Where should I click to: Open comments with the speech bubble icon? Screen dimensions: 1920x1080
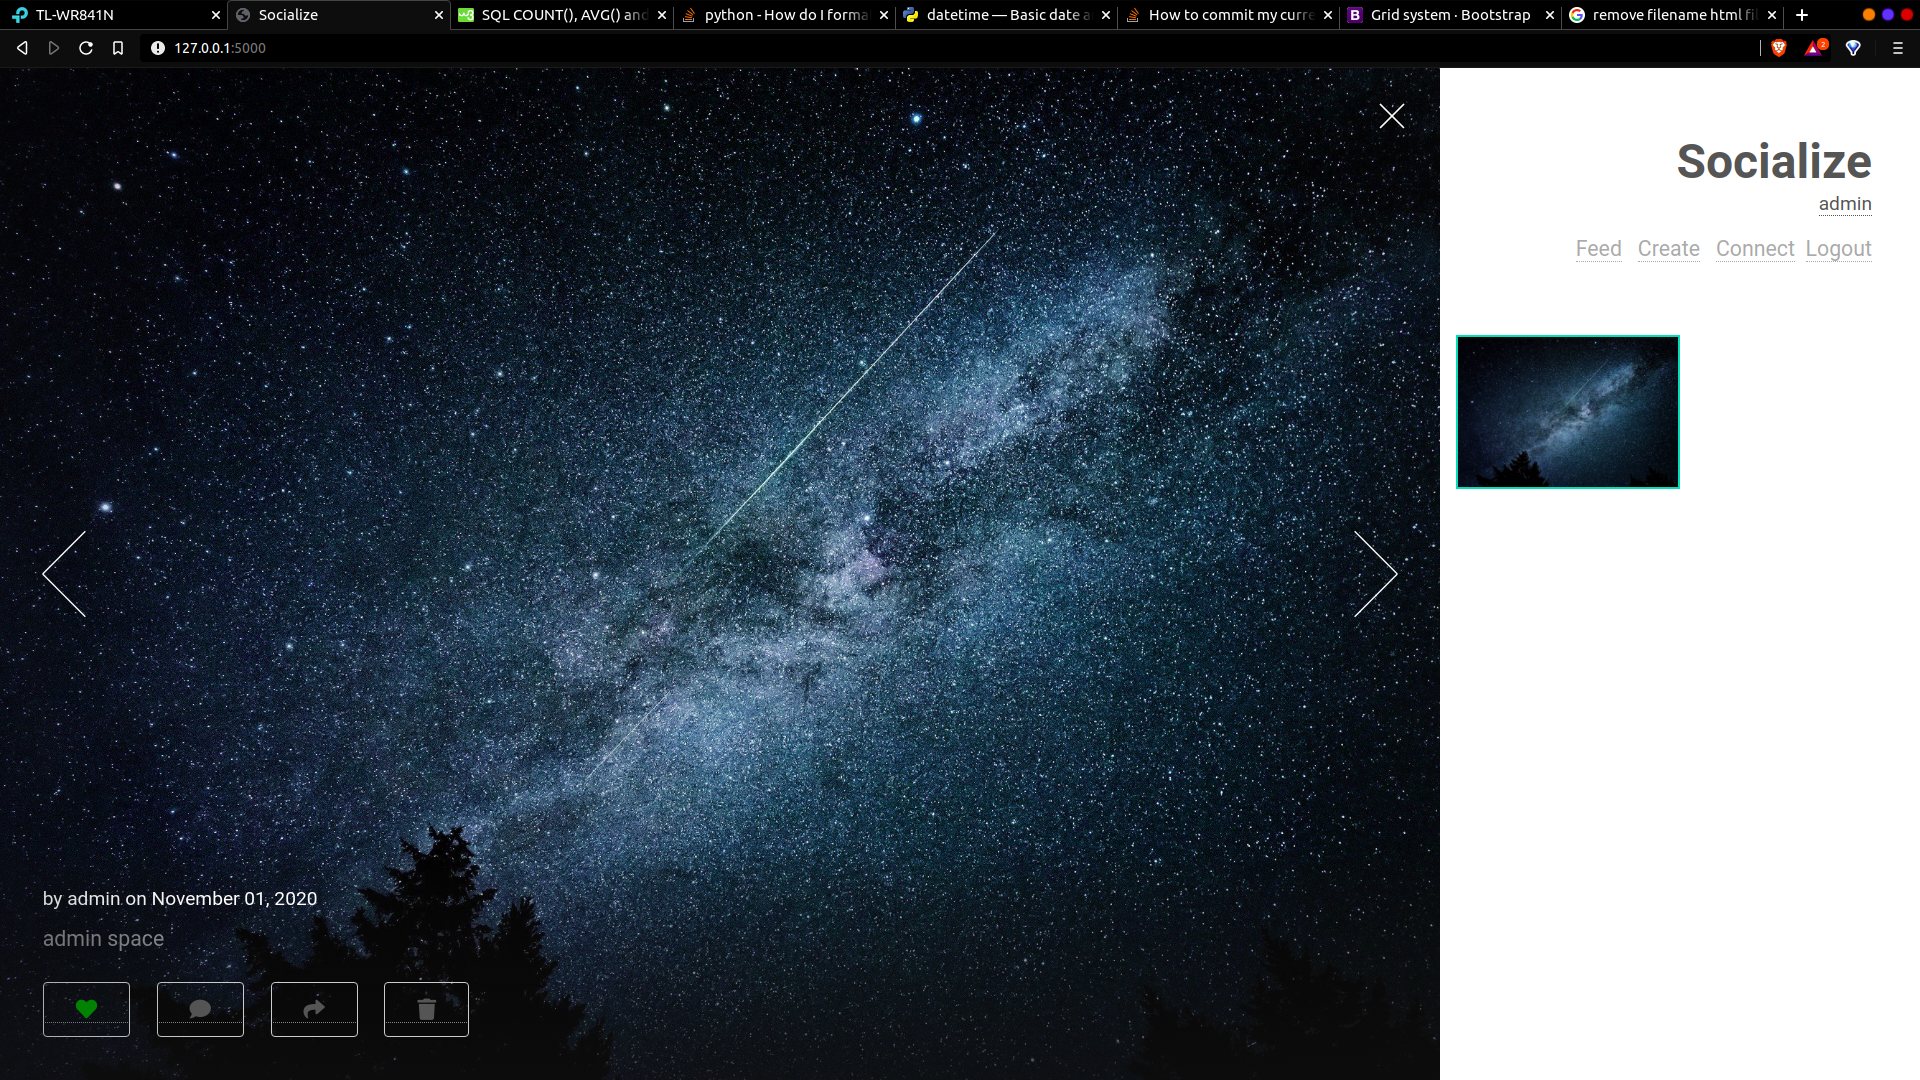point(200,1009)
